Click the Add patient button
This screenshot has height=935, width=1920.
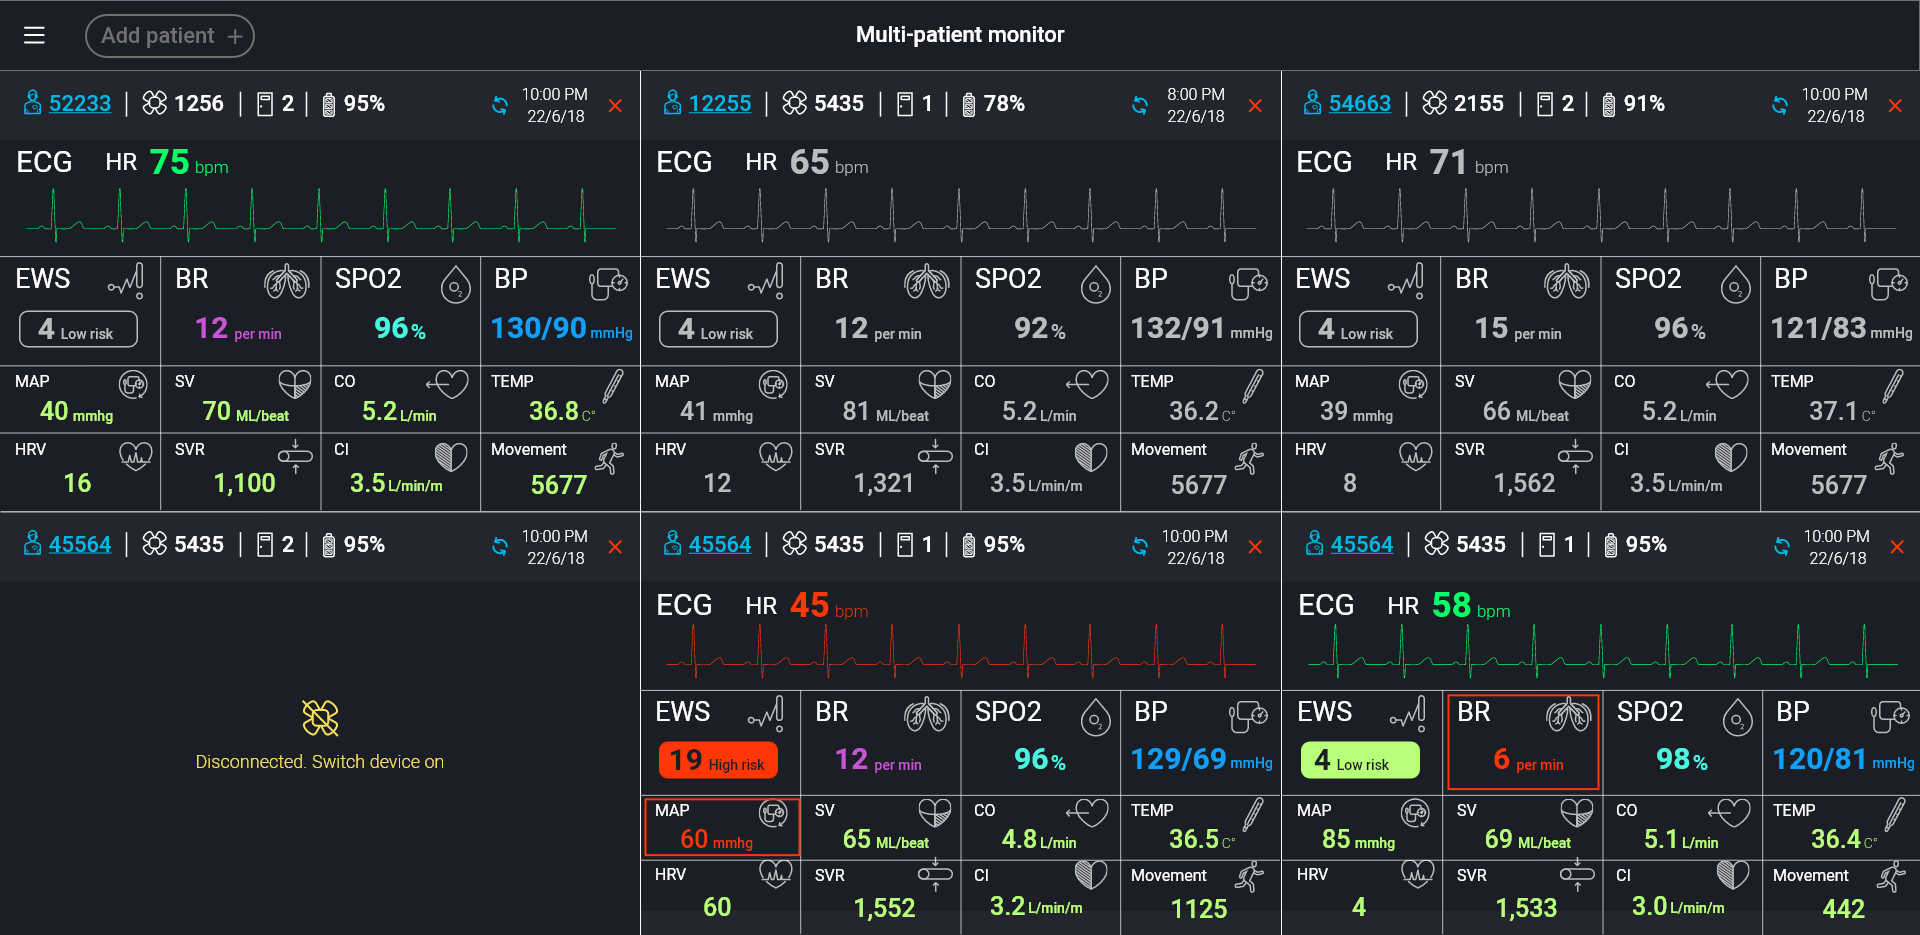click(x=169, y=35)
